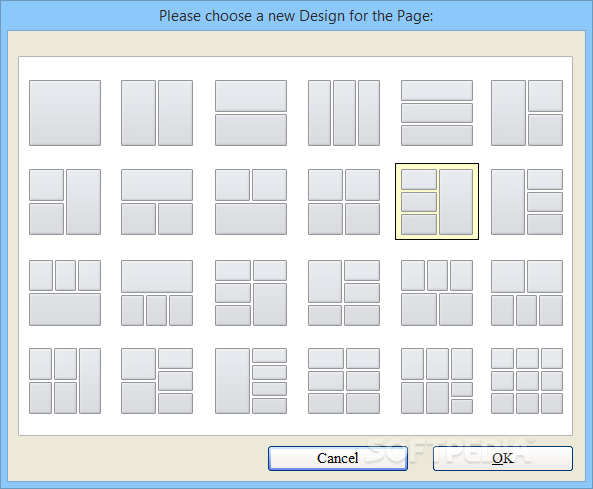Select the three-by-three grid layout
This screenshot has width=593, height=489.
pos(527,381)
